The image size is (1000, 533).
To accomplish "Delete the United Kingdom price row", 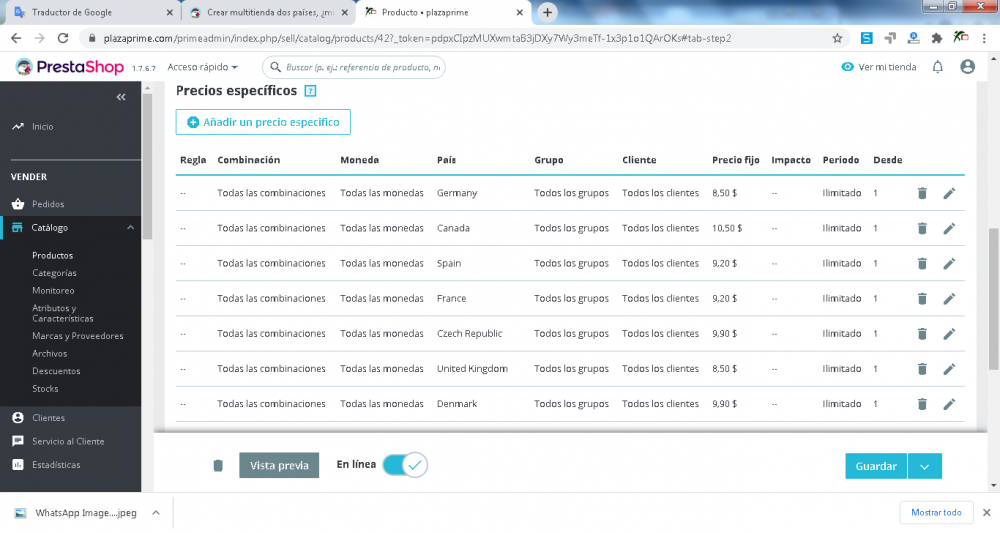I will pyautogui.click(x=922, y=369).
